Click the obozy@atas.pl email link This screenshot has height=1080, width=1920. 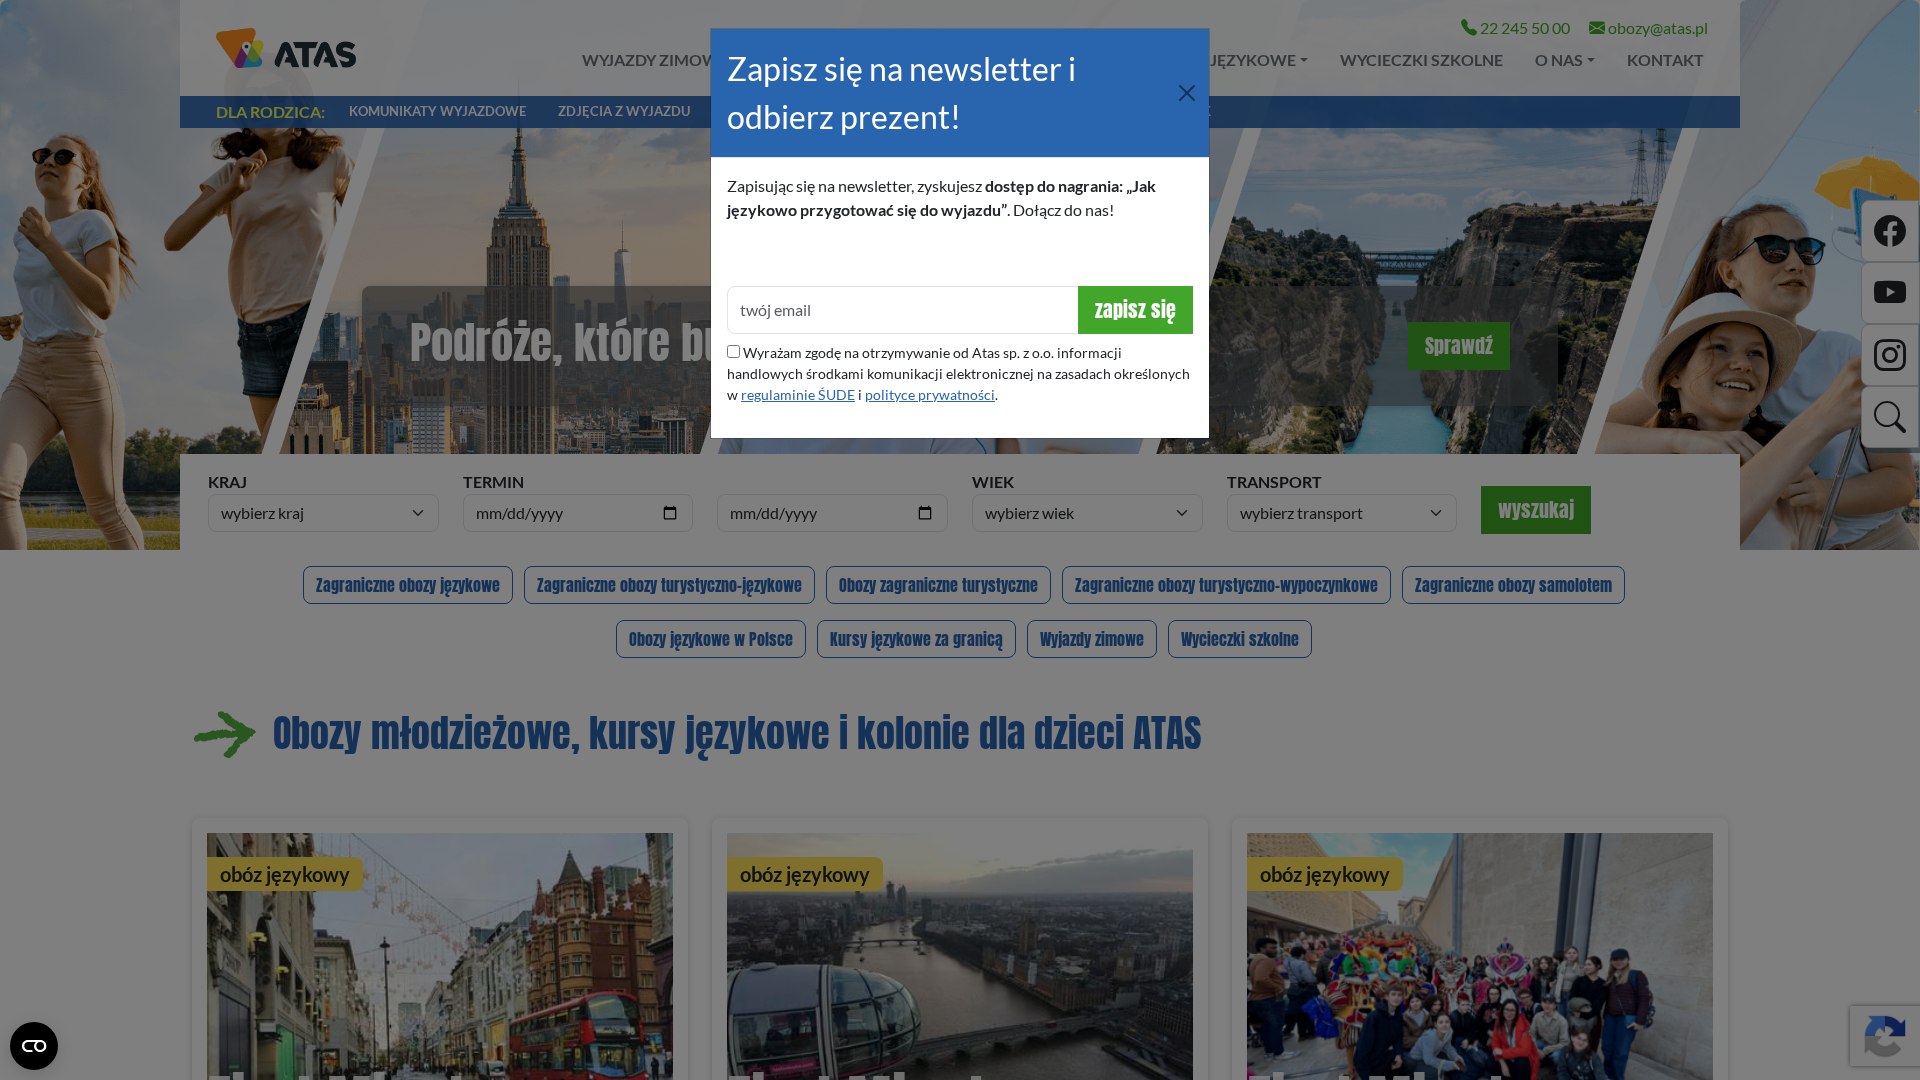coord(1648,28)
